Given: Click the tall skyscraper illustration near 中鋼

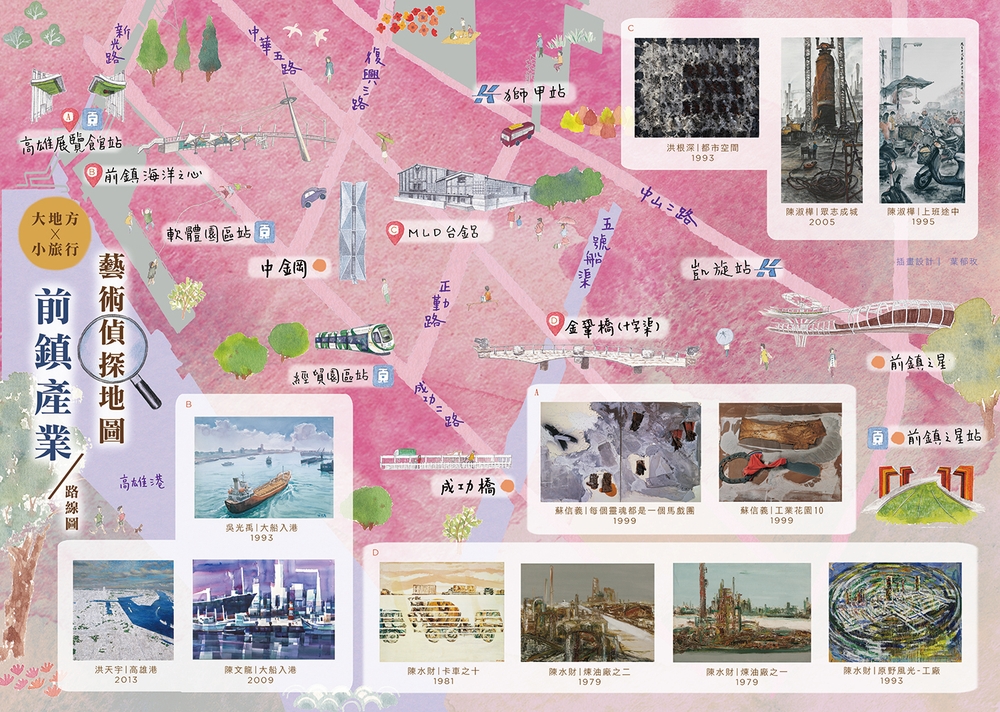Looking at the screenshot, I should pos(353,231).
